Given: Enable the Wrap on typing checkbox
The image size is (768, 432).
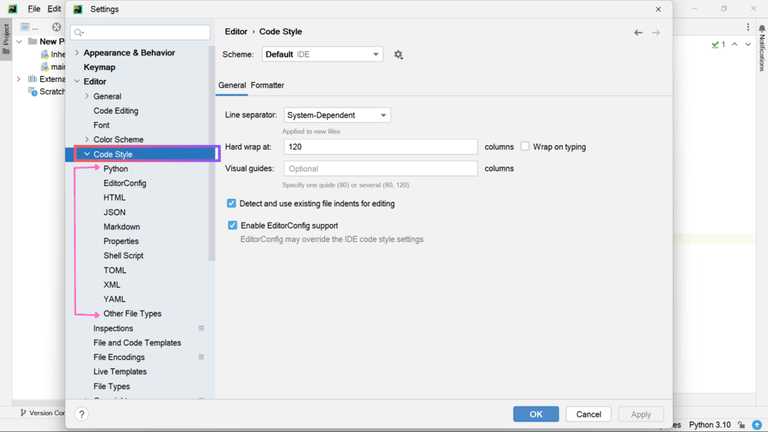Looking at the screenshot, I should [525, 147].
